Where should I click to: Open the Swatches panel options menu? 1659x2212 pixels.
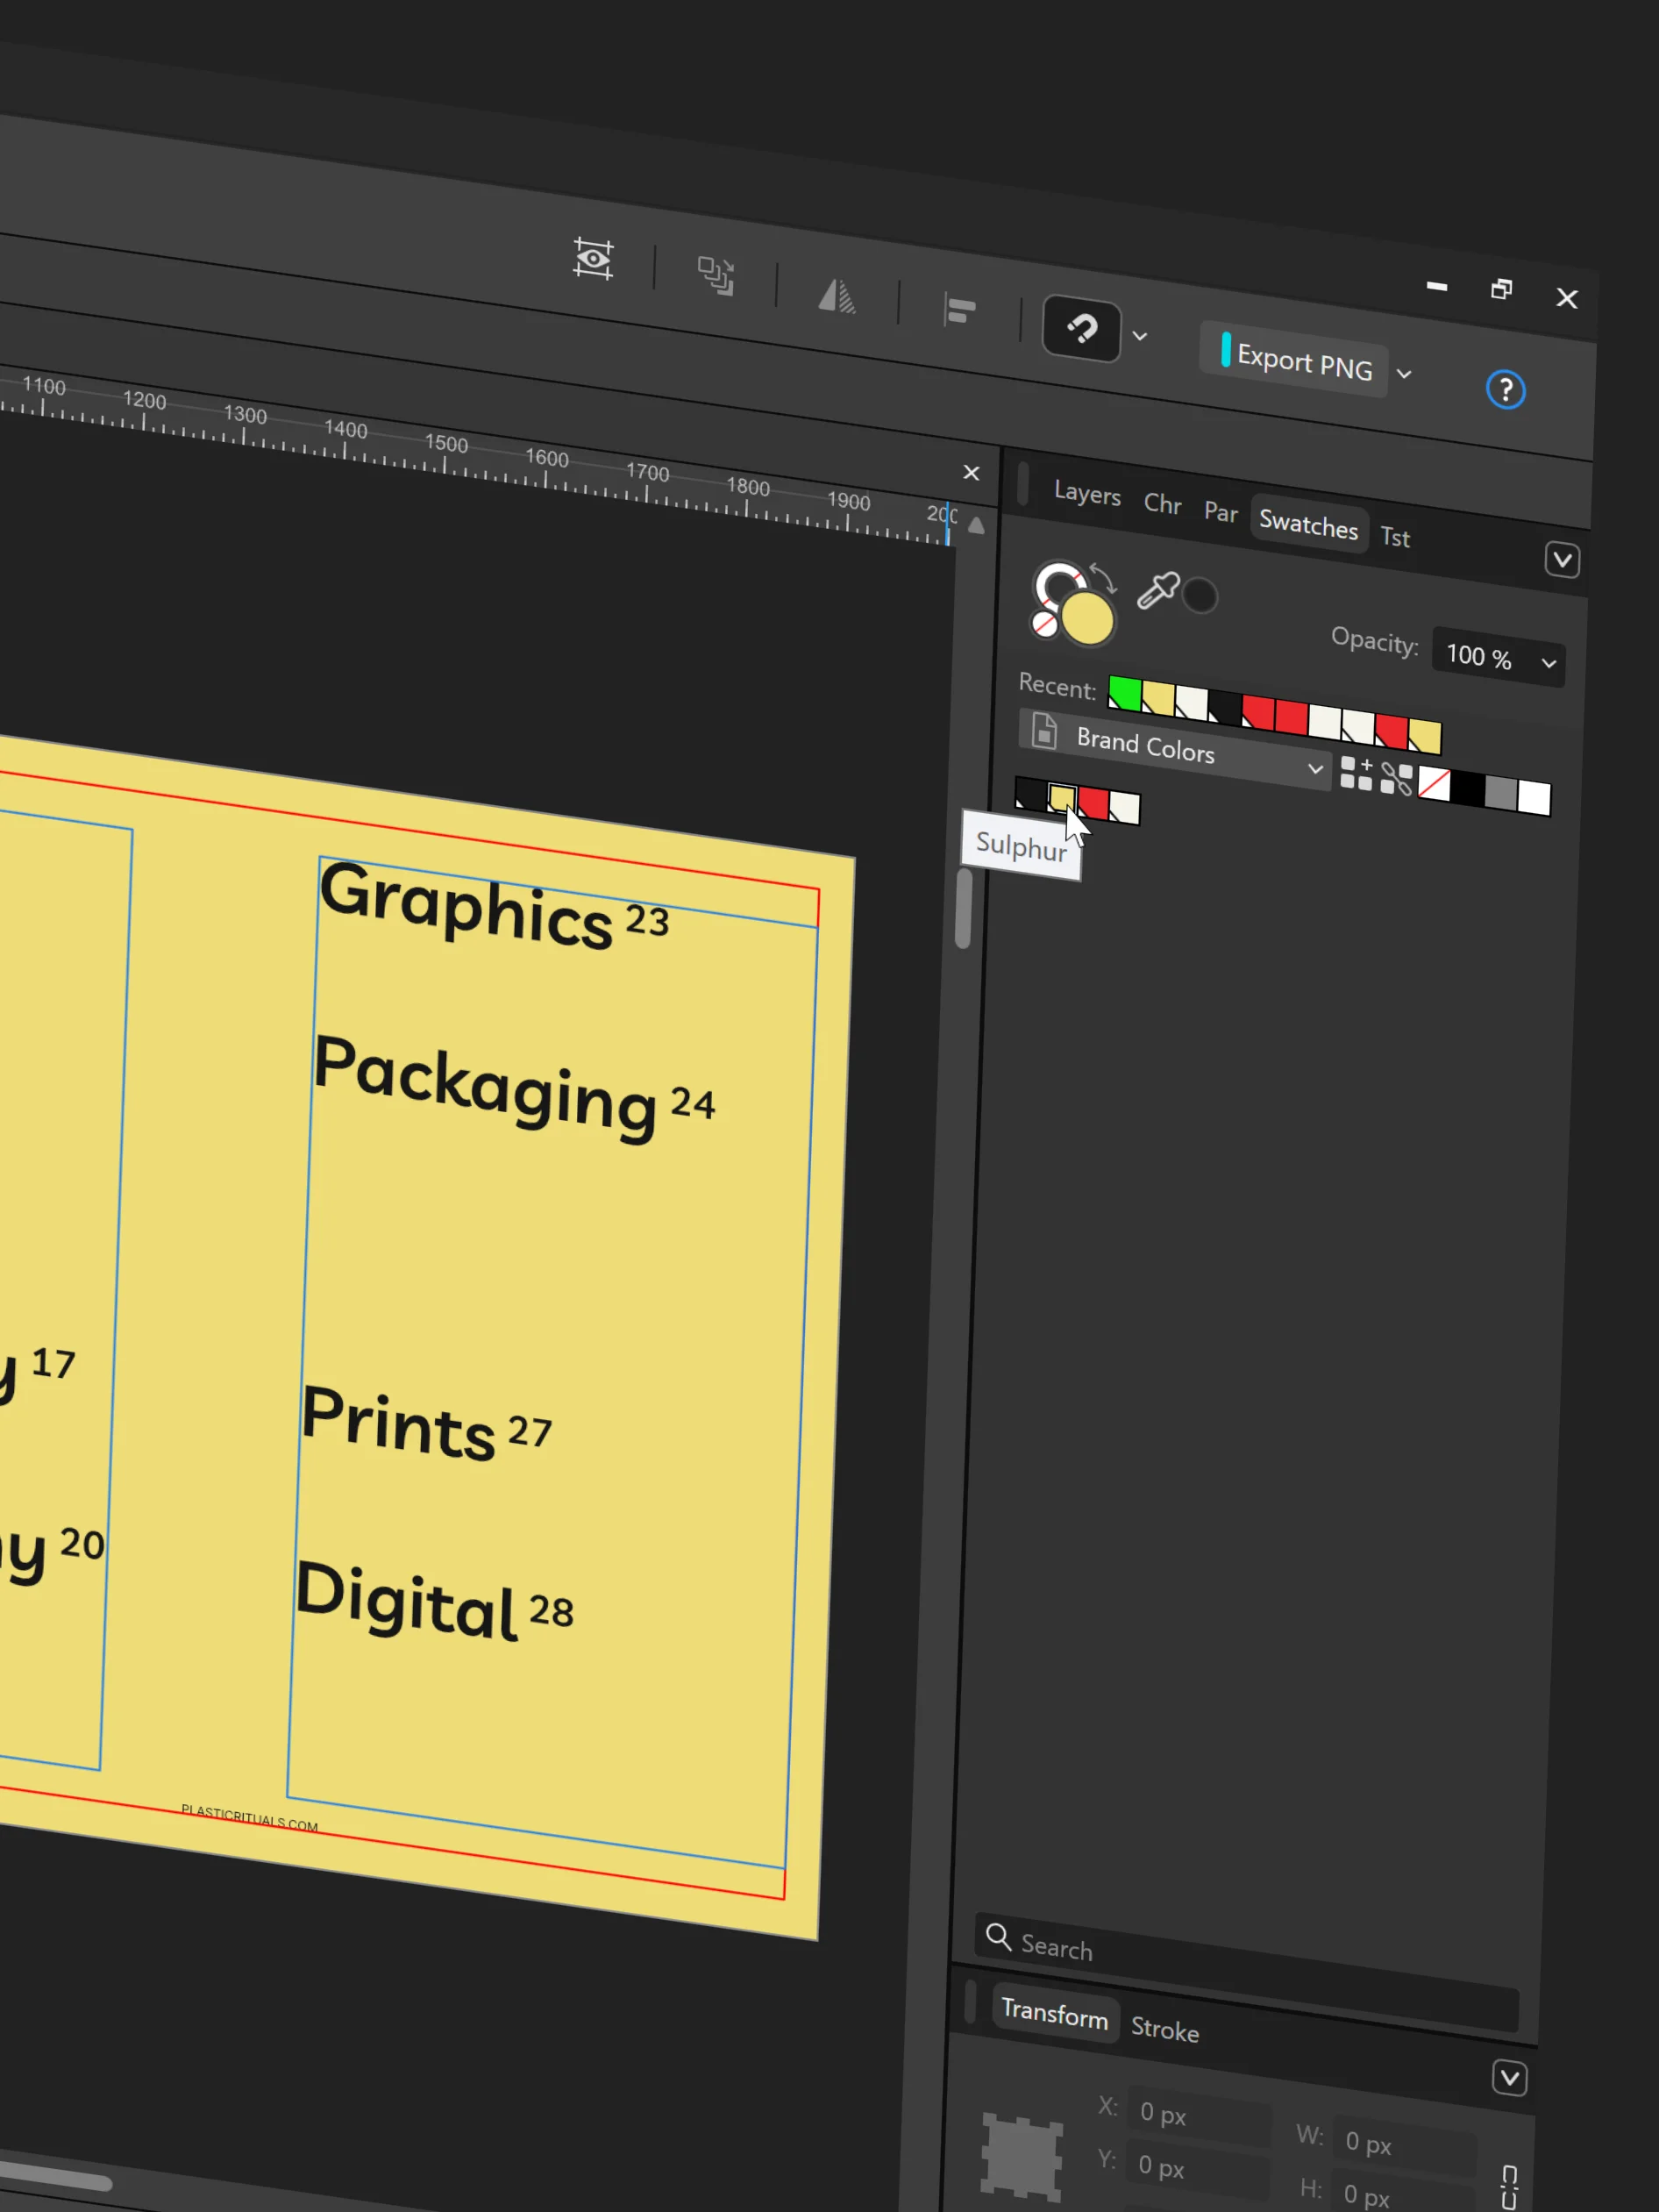click(x=1562, y=560)
